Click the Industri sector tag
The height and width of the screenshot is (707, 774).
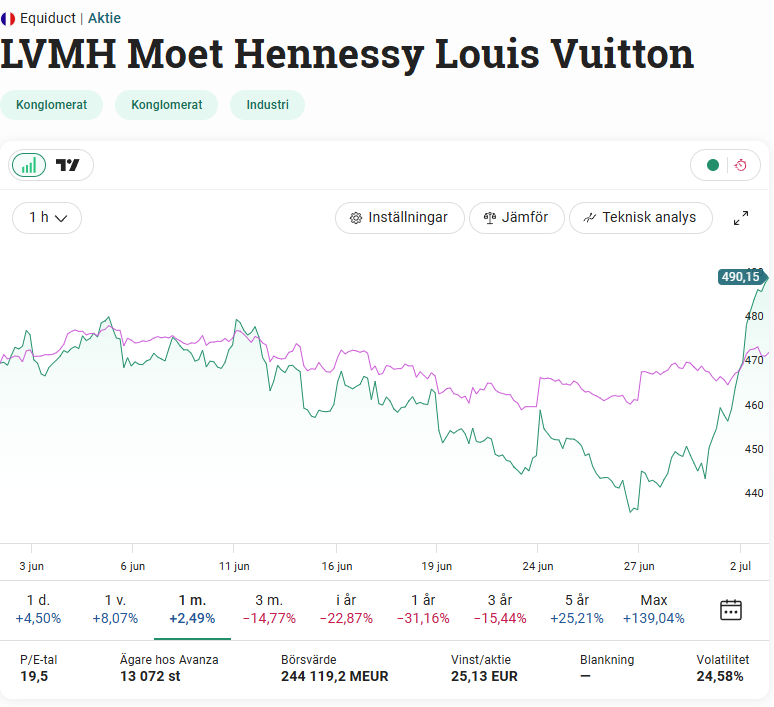tap(268, 105)
